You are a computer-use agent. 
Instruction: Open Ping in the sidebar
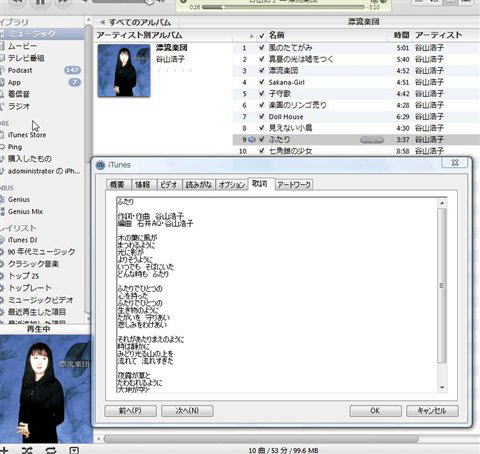pyautogui.click(x=15, y=147)
